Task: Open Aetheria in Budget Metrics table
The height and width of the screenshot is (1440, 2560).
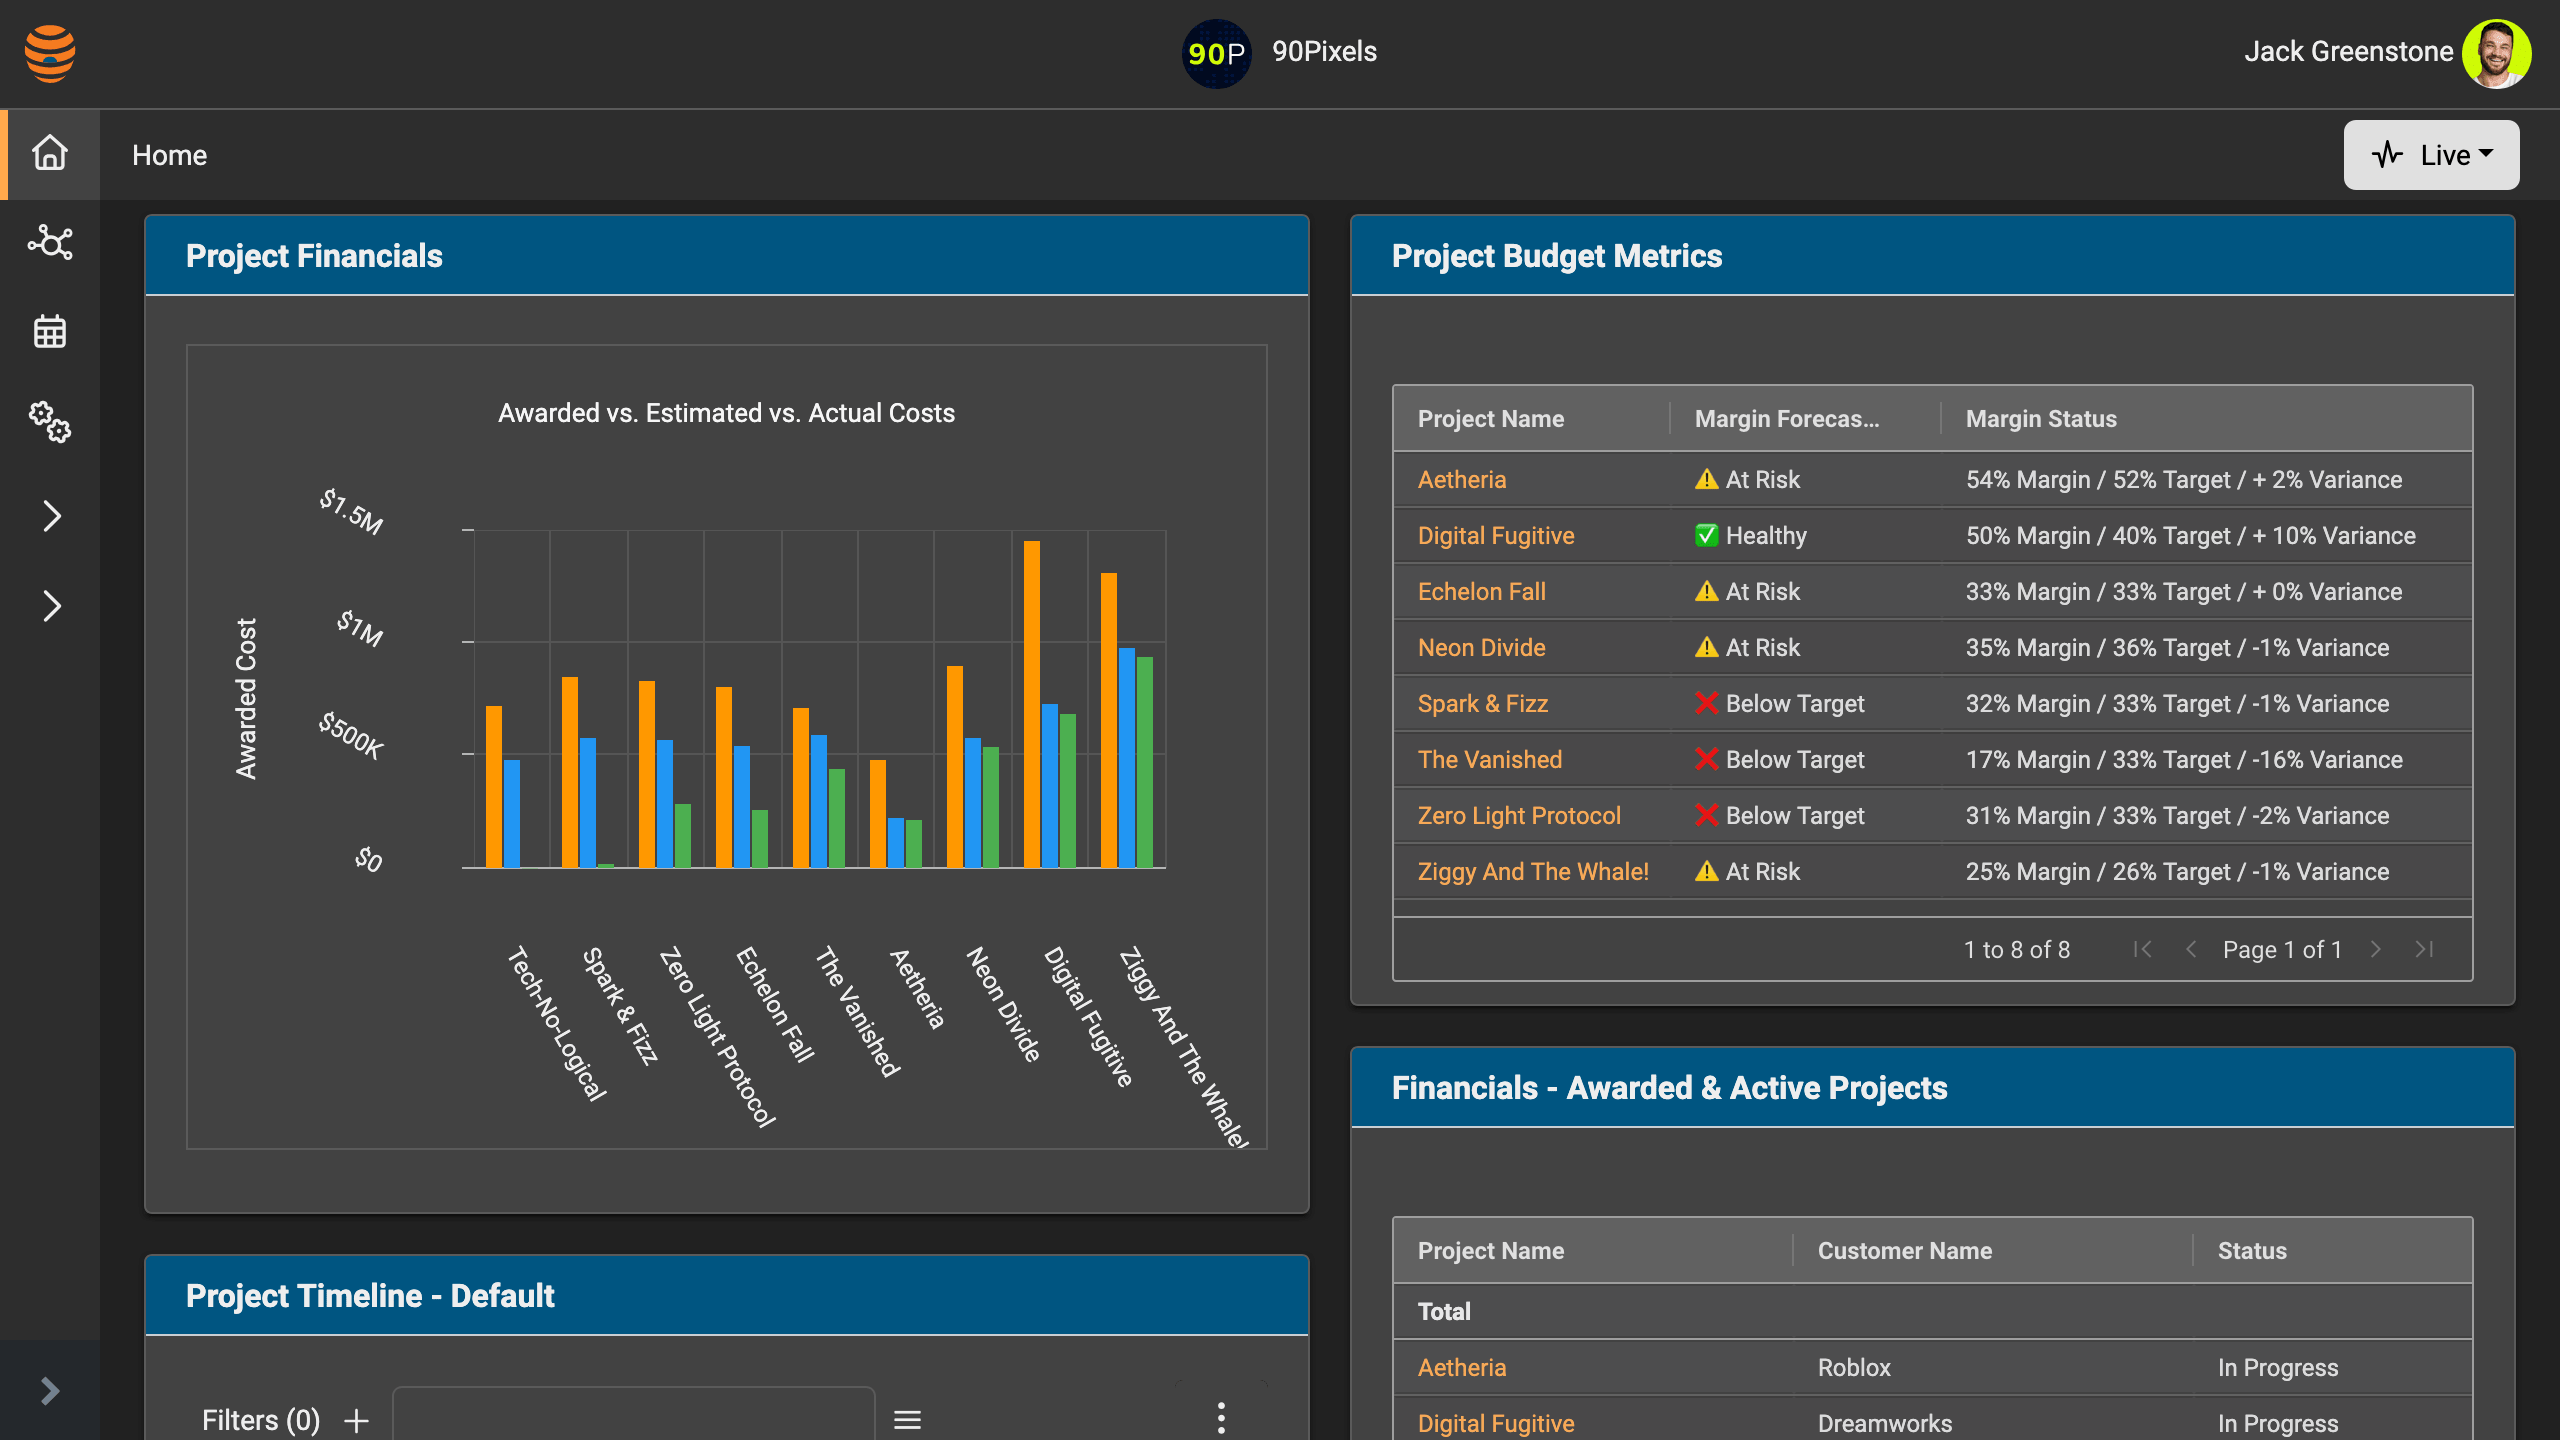Action: coord(1461,479)
